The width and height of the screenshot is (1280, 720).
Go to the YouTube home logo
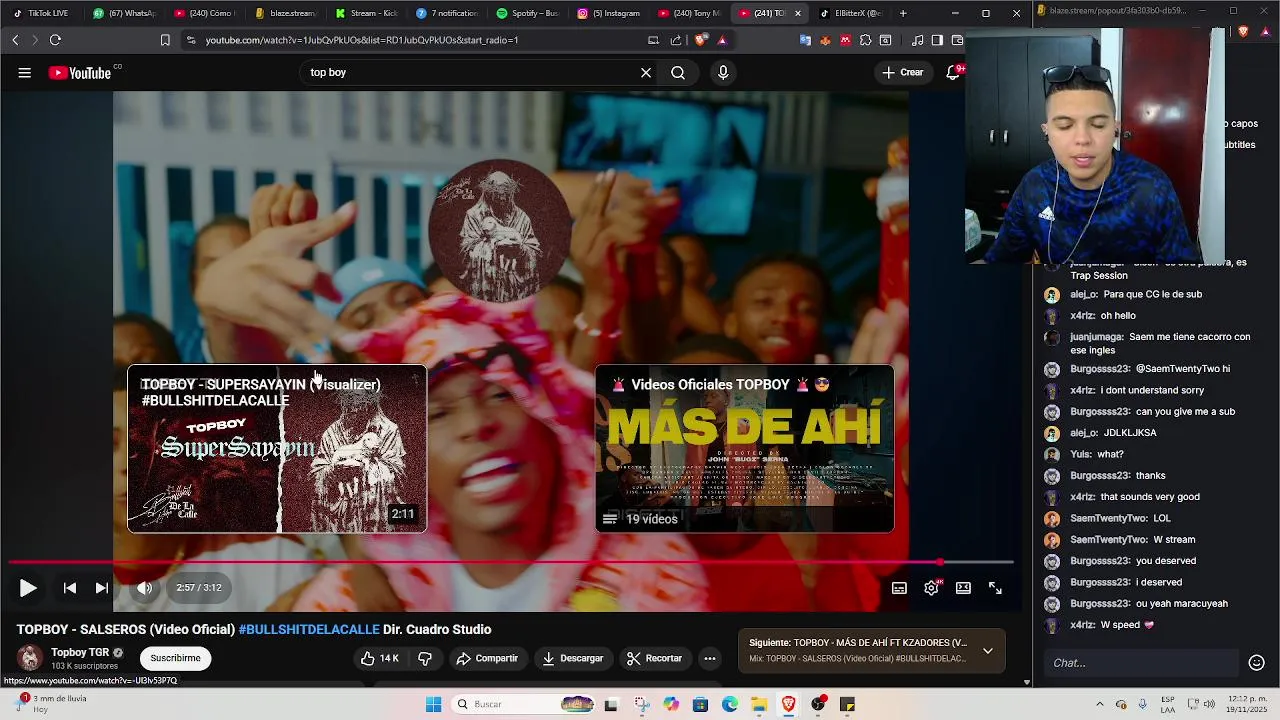click(x=80, y=72)
